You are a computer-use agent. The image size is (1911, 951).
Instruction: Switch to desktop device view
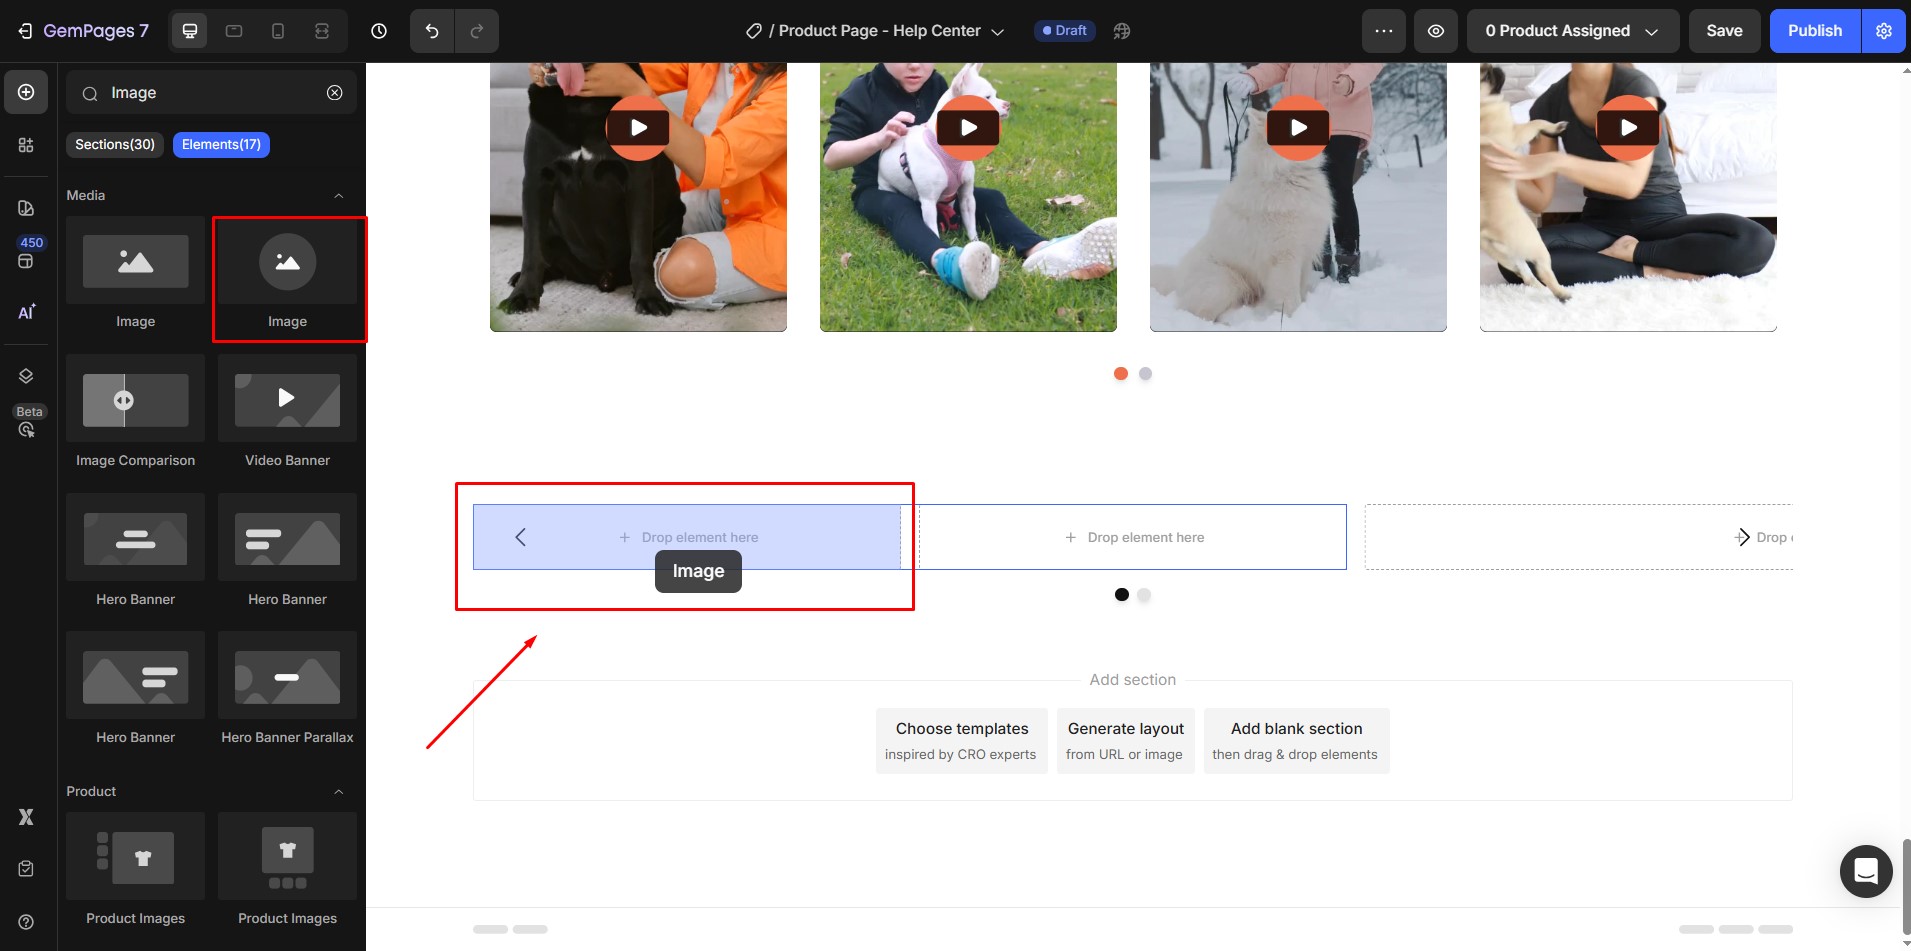click(x=190, y=31)
